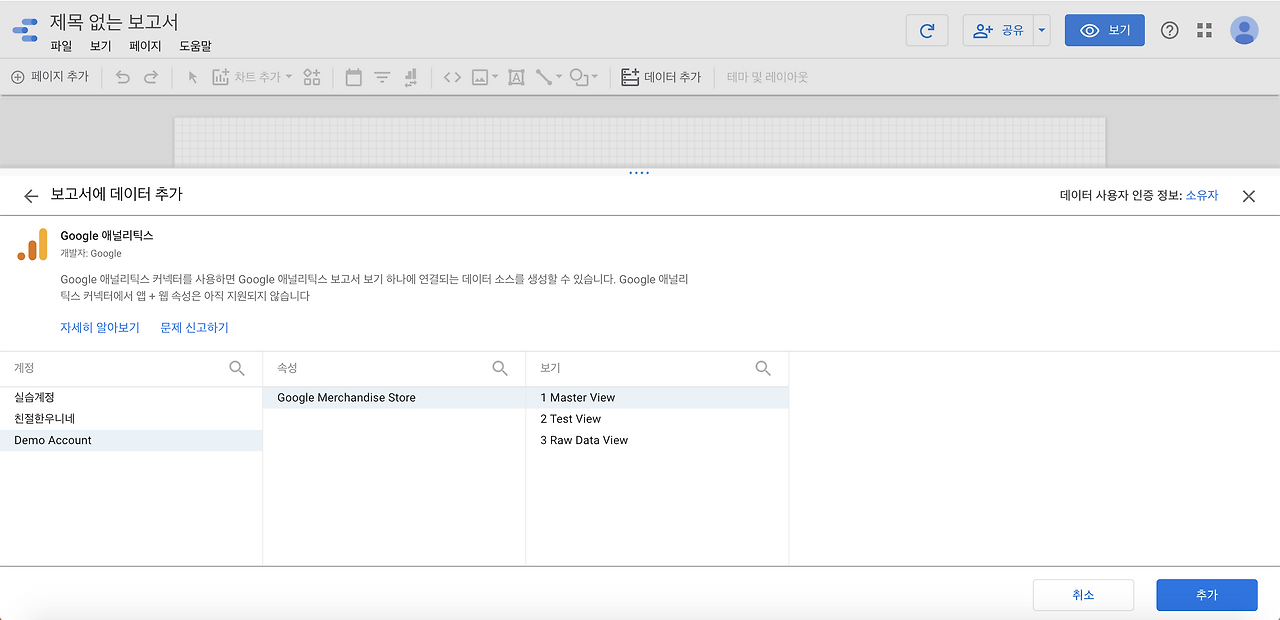Open the user account avatar
Viewport: 1280px width, 620px height.
pyautogui.click(x=1244, y=30)
